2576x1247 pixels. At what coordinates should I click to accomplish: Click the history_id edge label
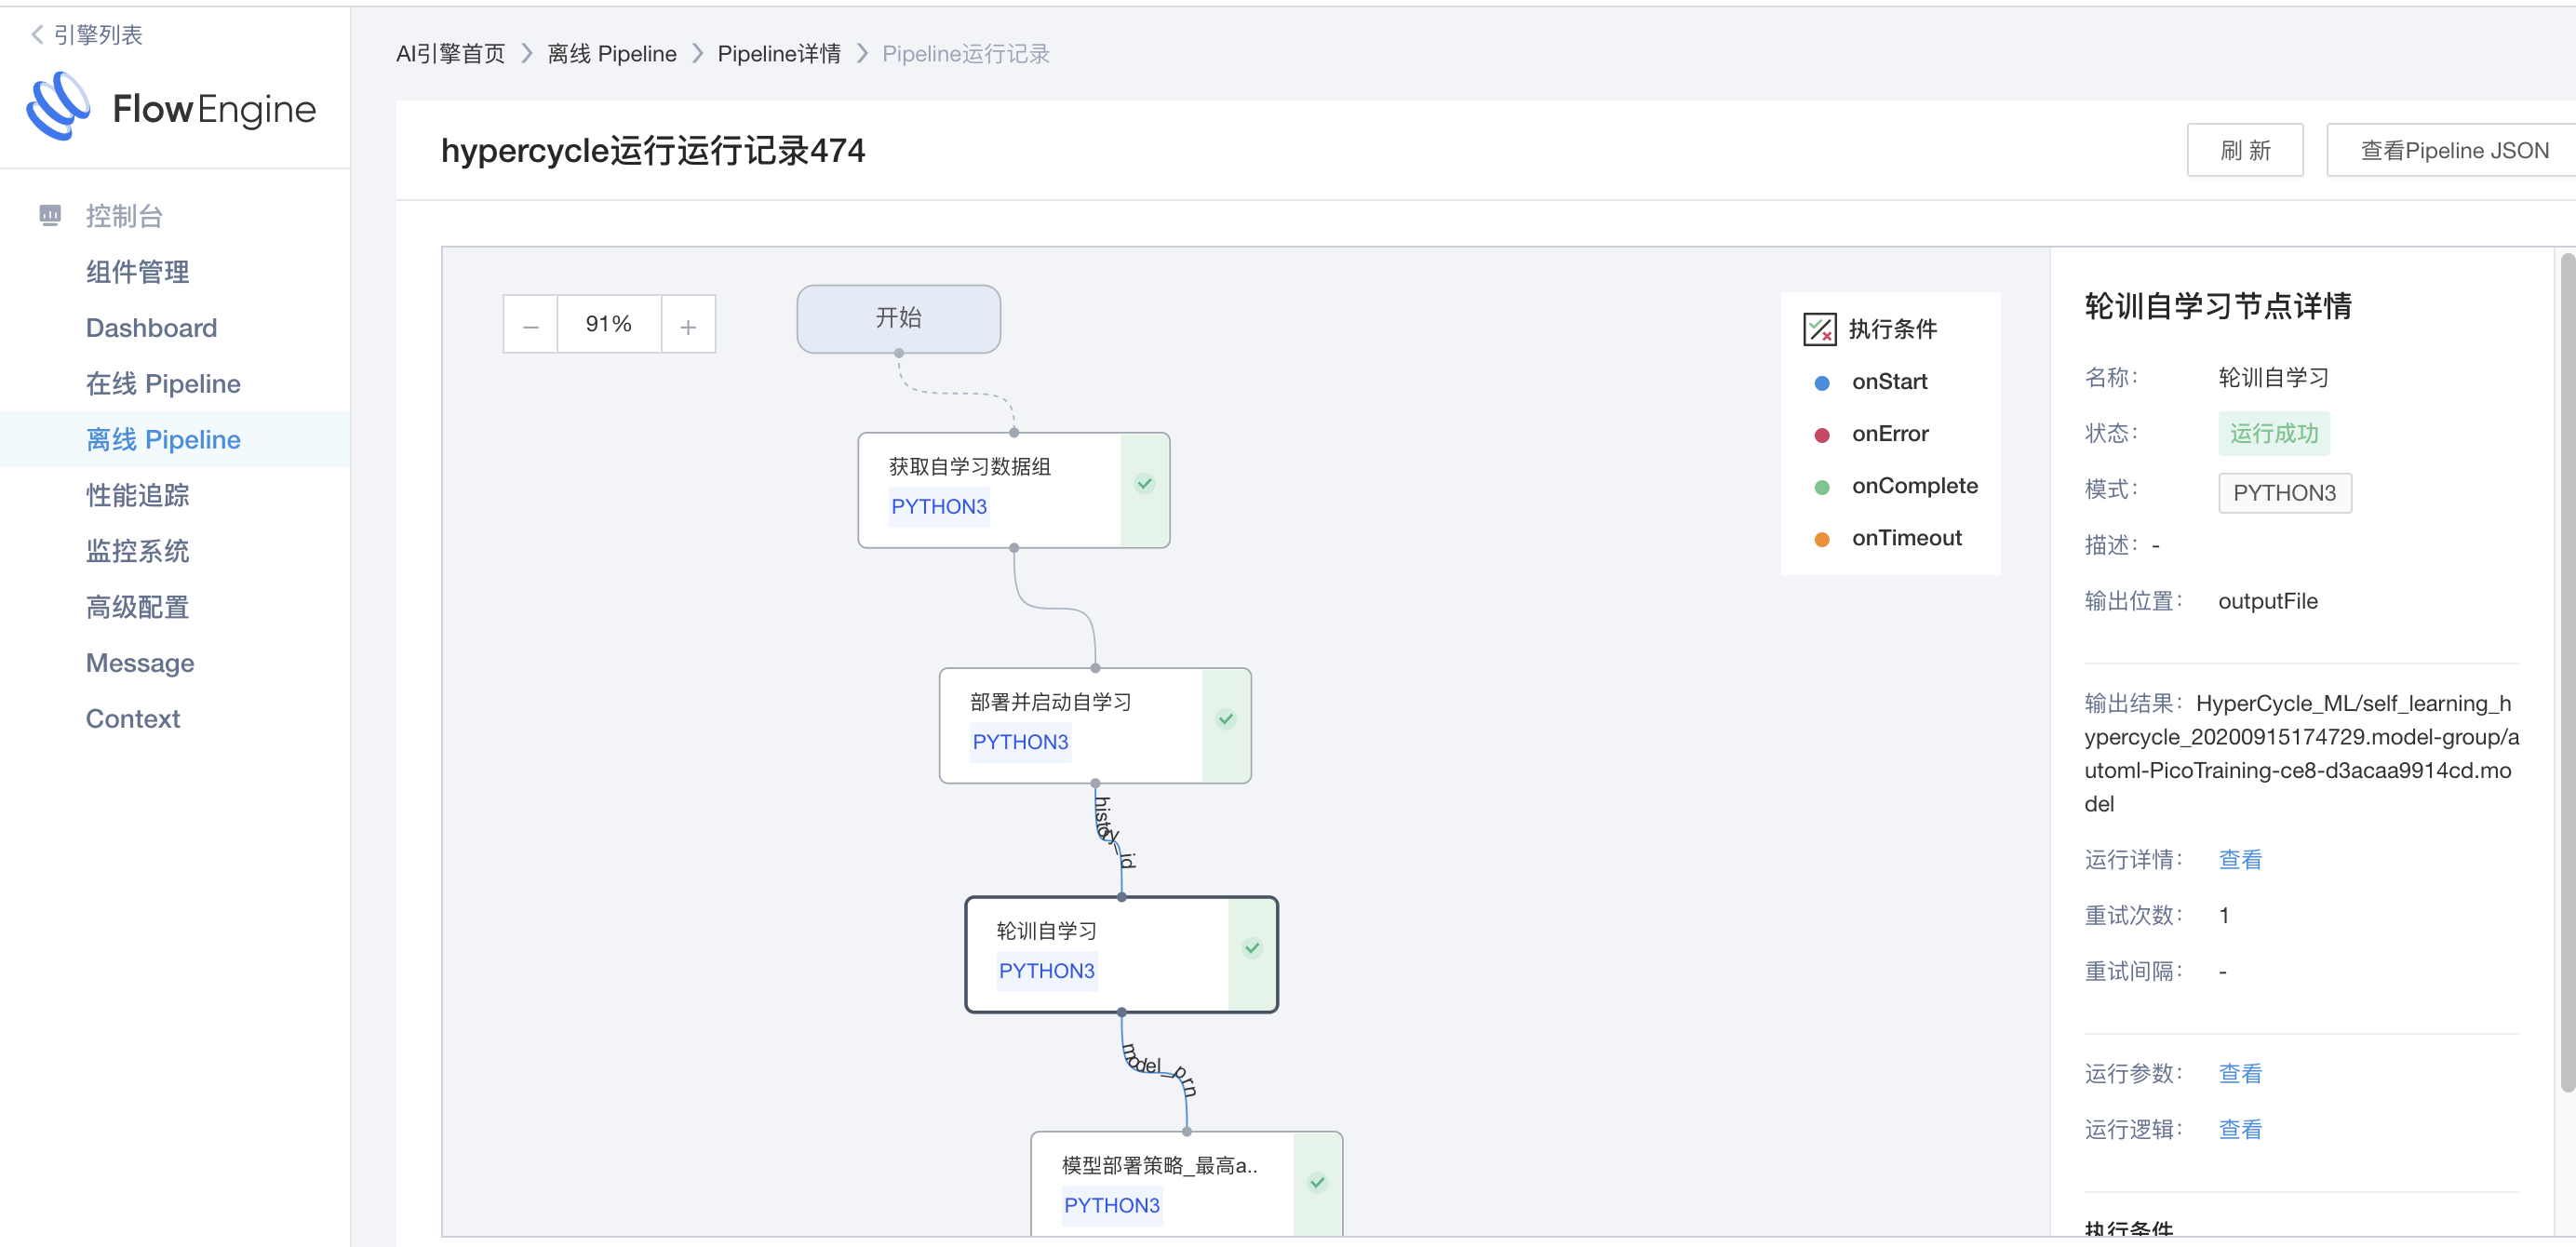click(1113, 832)
